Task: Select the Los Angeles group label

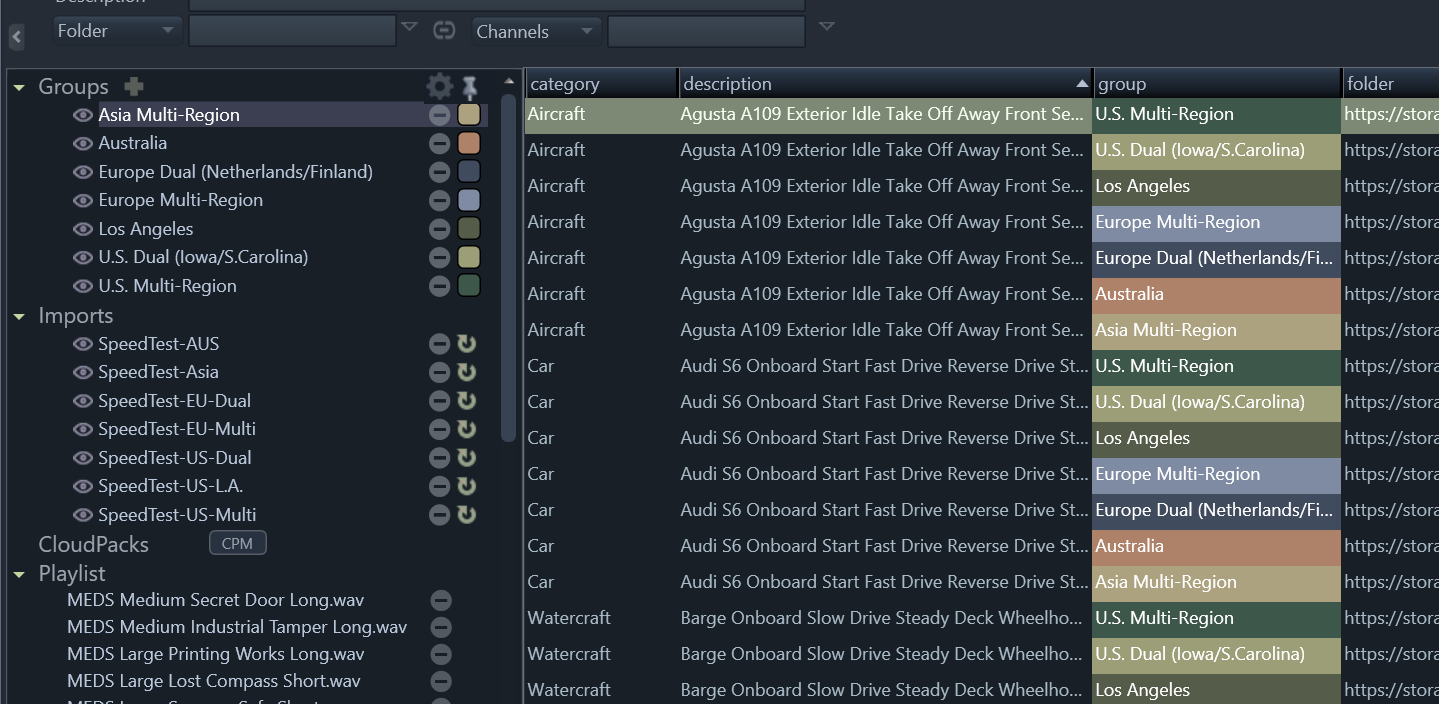Action: (146, 229)
